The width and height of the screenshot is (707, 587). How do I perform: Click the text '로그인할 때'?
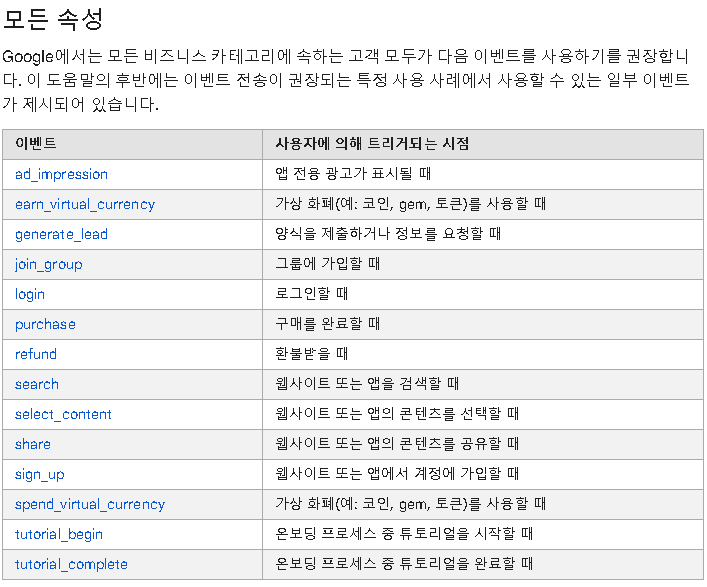click(312, 294)
